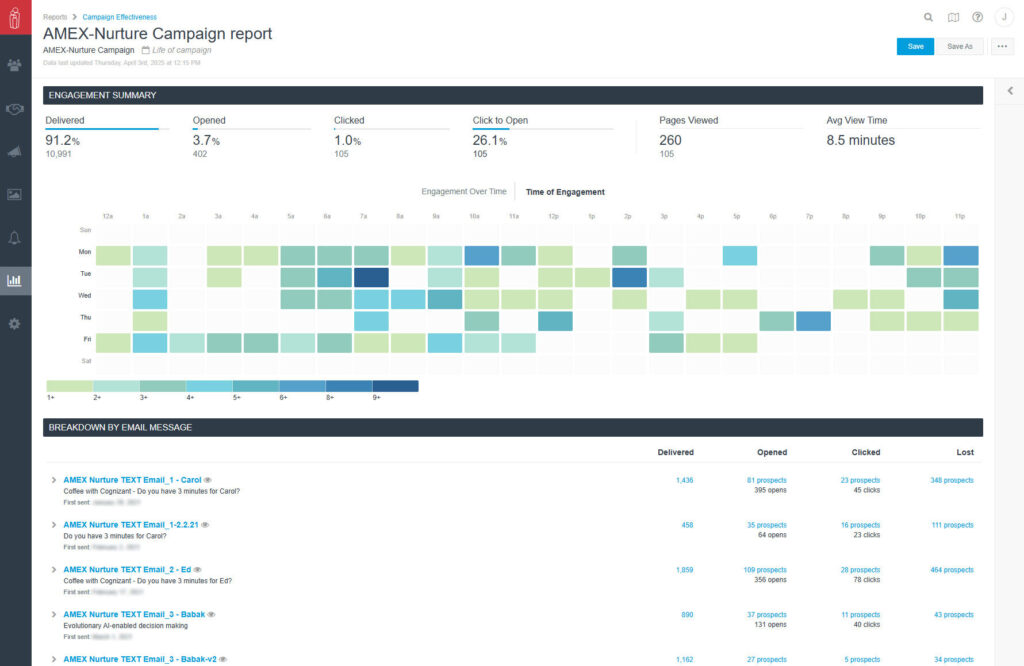This screenshot has width=1024, height=666.
Task: Select the Clicked 1.0% summary metric
Action: [391, 136]
